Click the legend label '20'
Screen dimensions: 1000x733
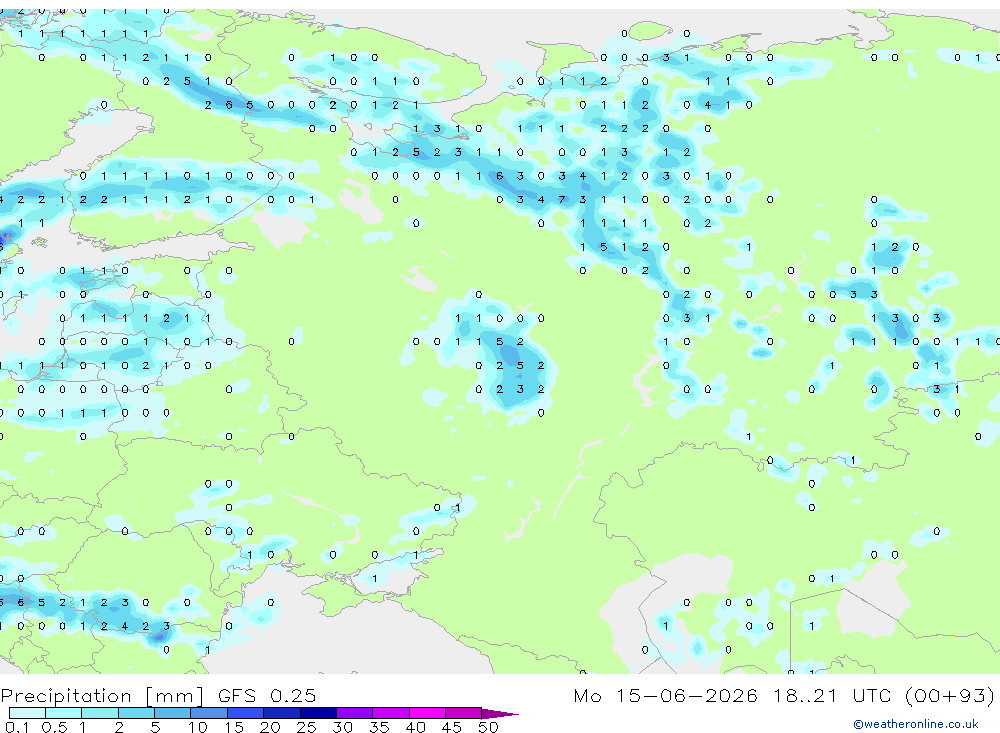click(x=270, y=727)
